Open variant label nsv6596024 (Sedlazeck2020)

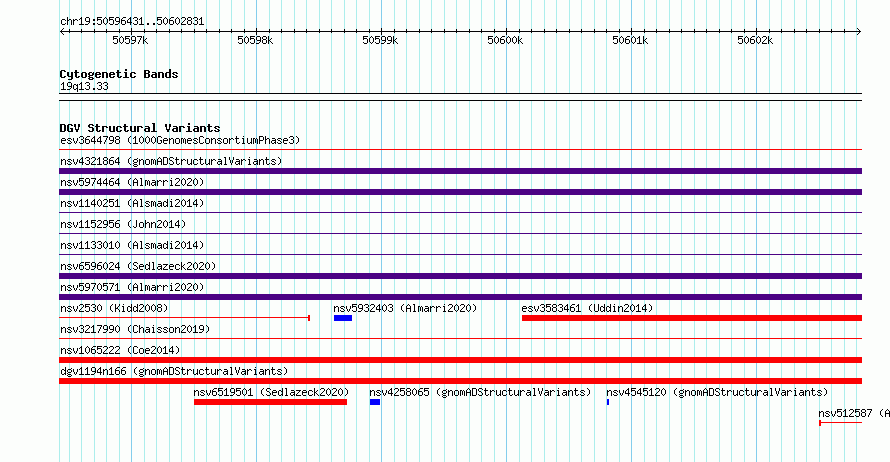138,266
